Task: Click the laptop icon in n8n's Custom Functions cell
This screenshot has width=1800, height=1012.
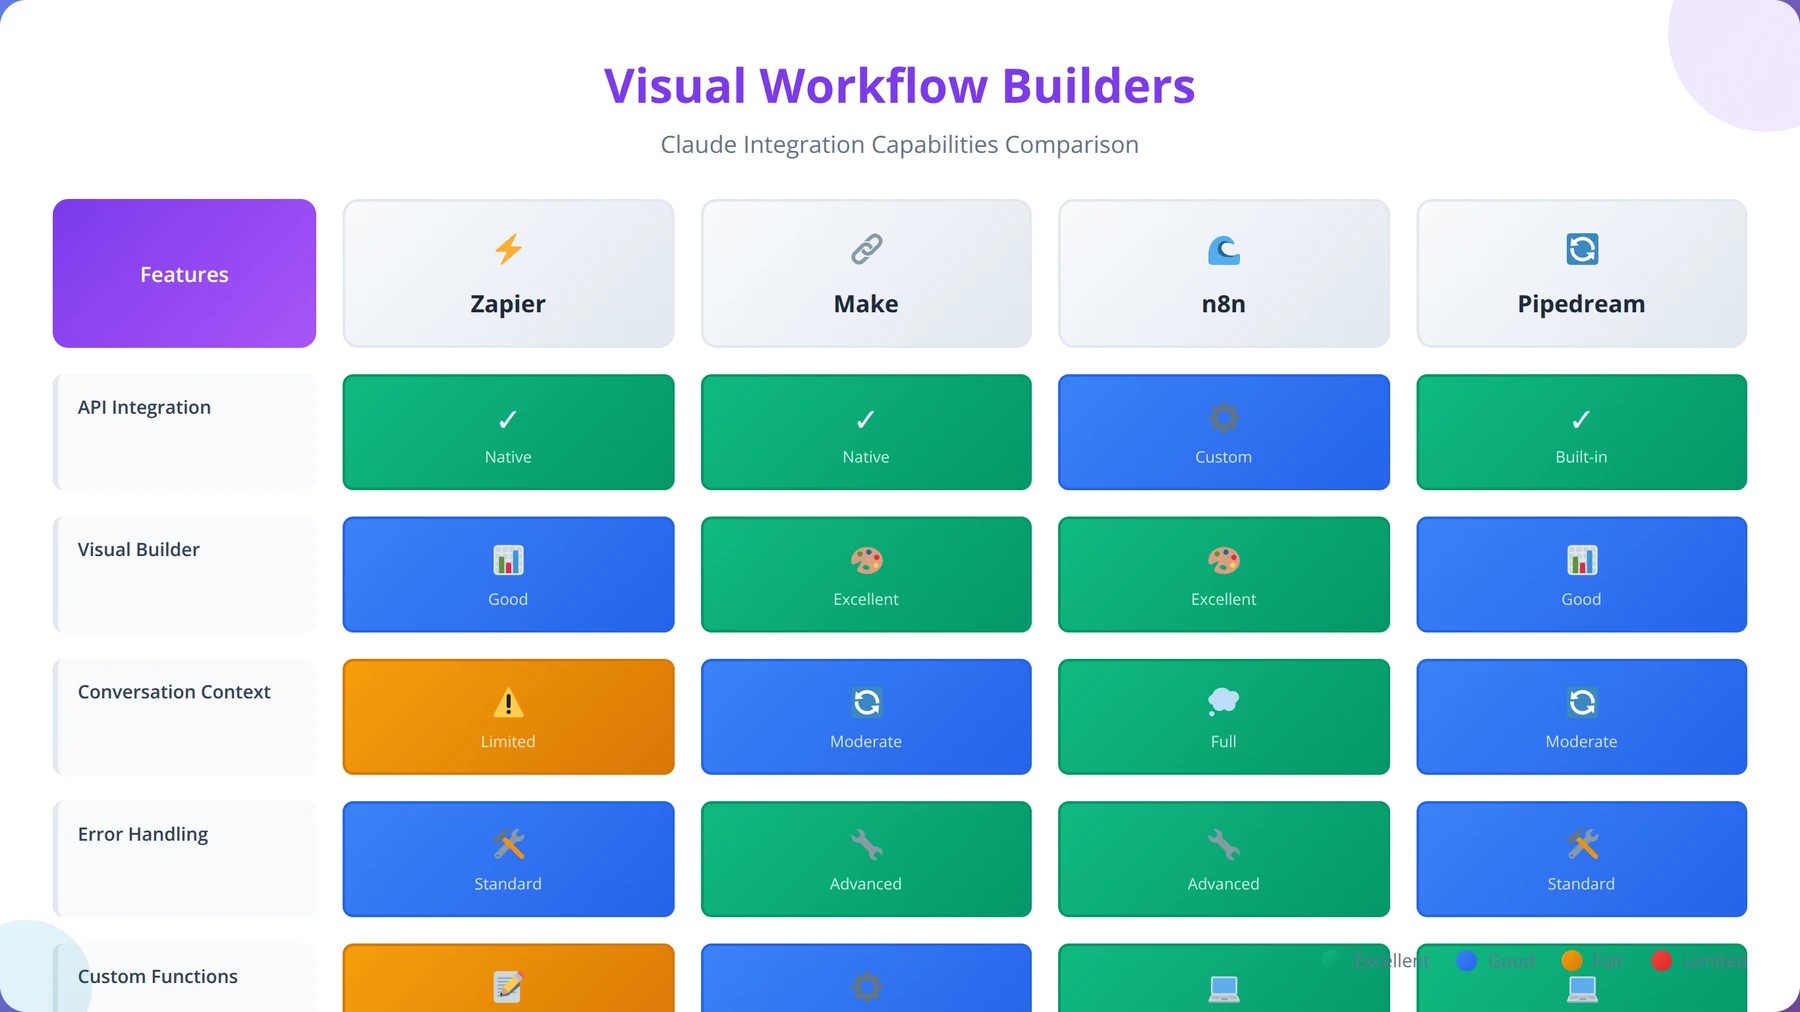Action: 1223,988
